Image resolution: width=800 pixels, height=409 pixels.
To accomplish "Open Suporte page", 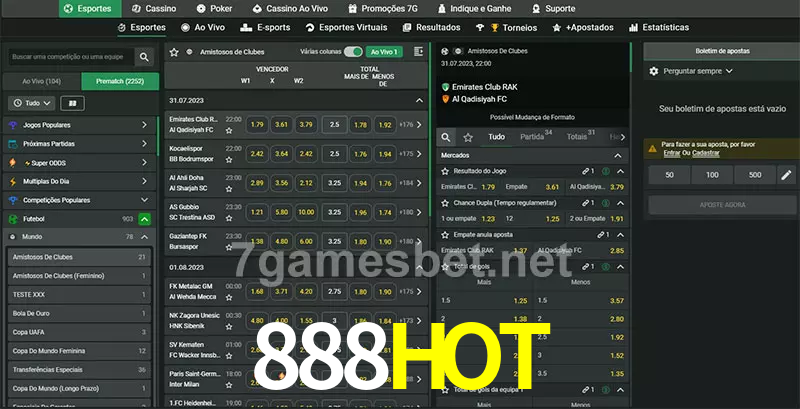I will 553,9.
